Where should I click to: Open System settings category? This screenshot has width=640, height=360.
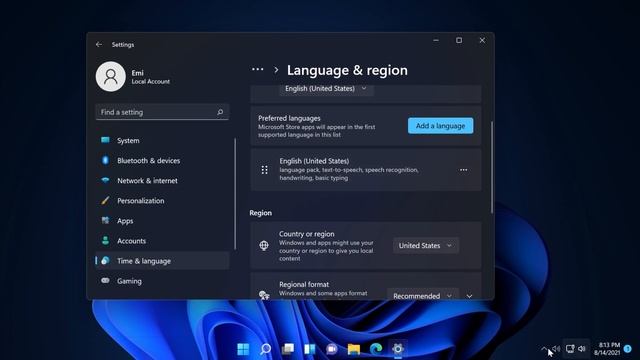click(162, 140)
